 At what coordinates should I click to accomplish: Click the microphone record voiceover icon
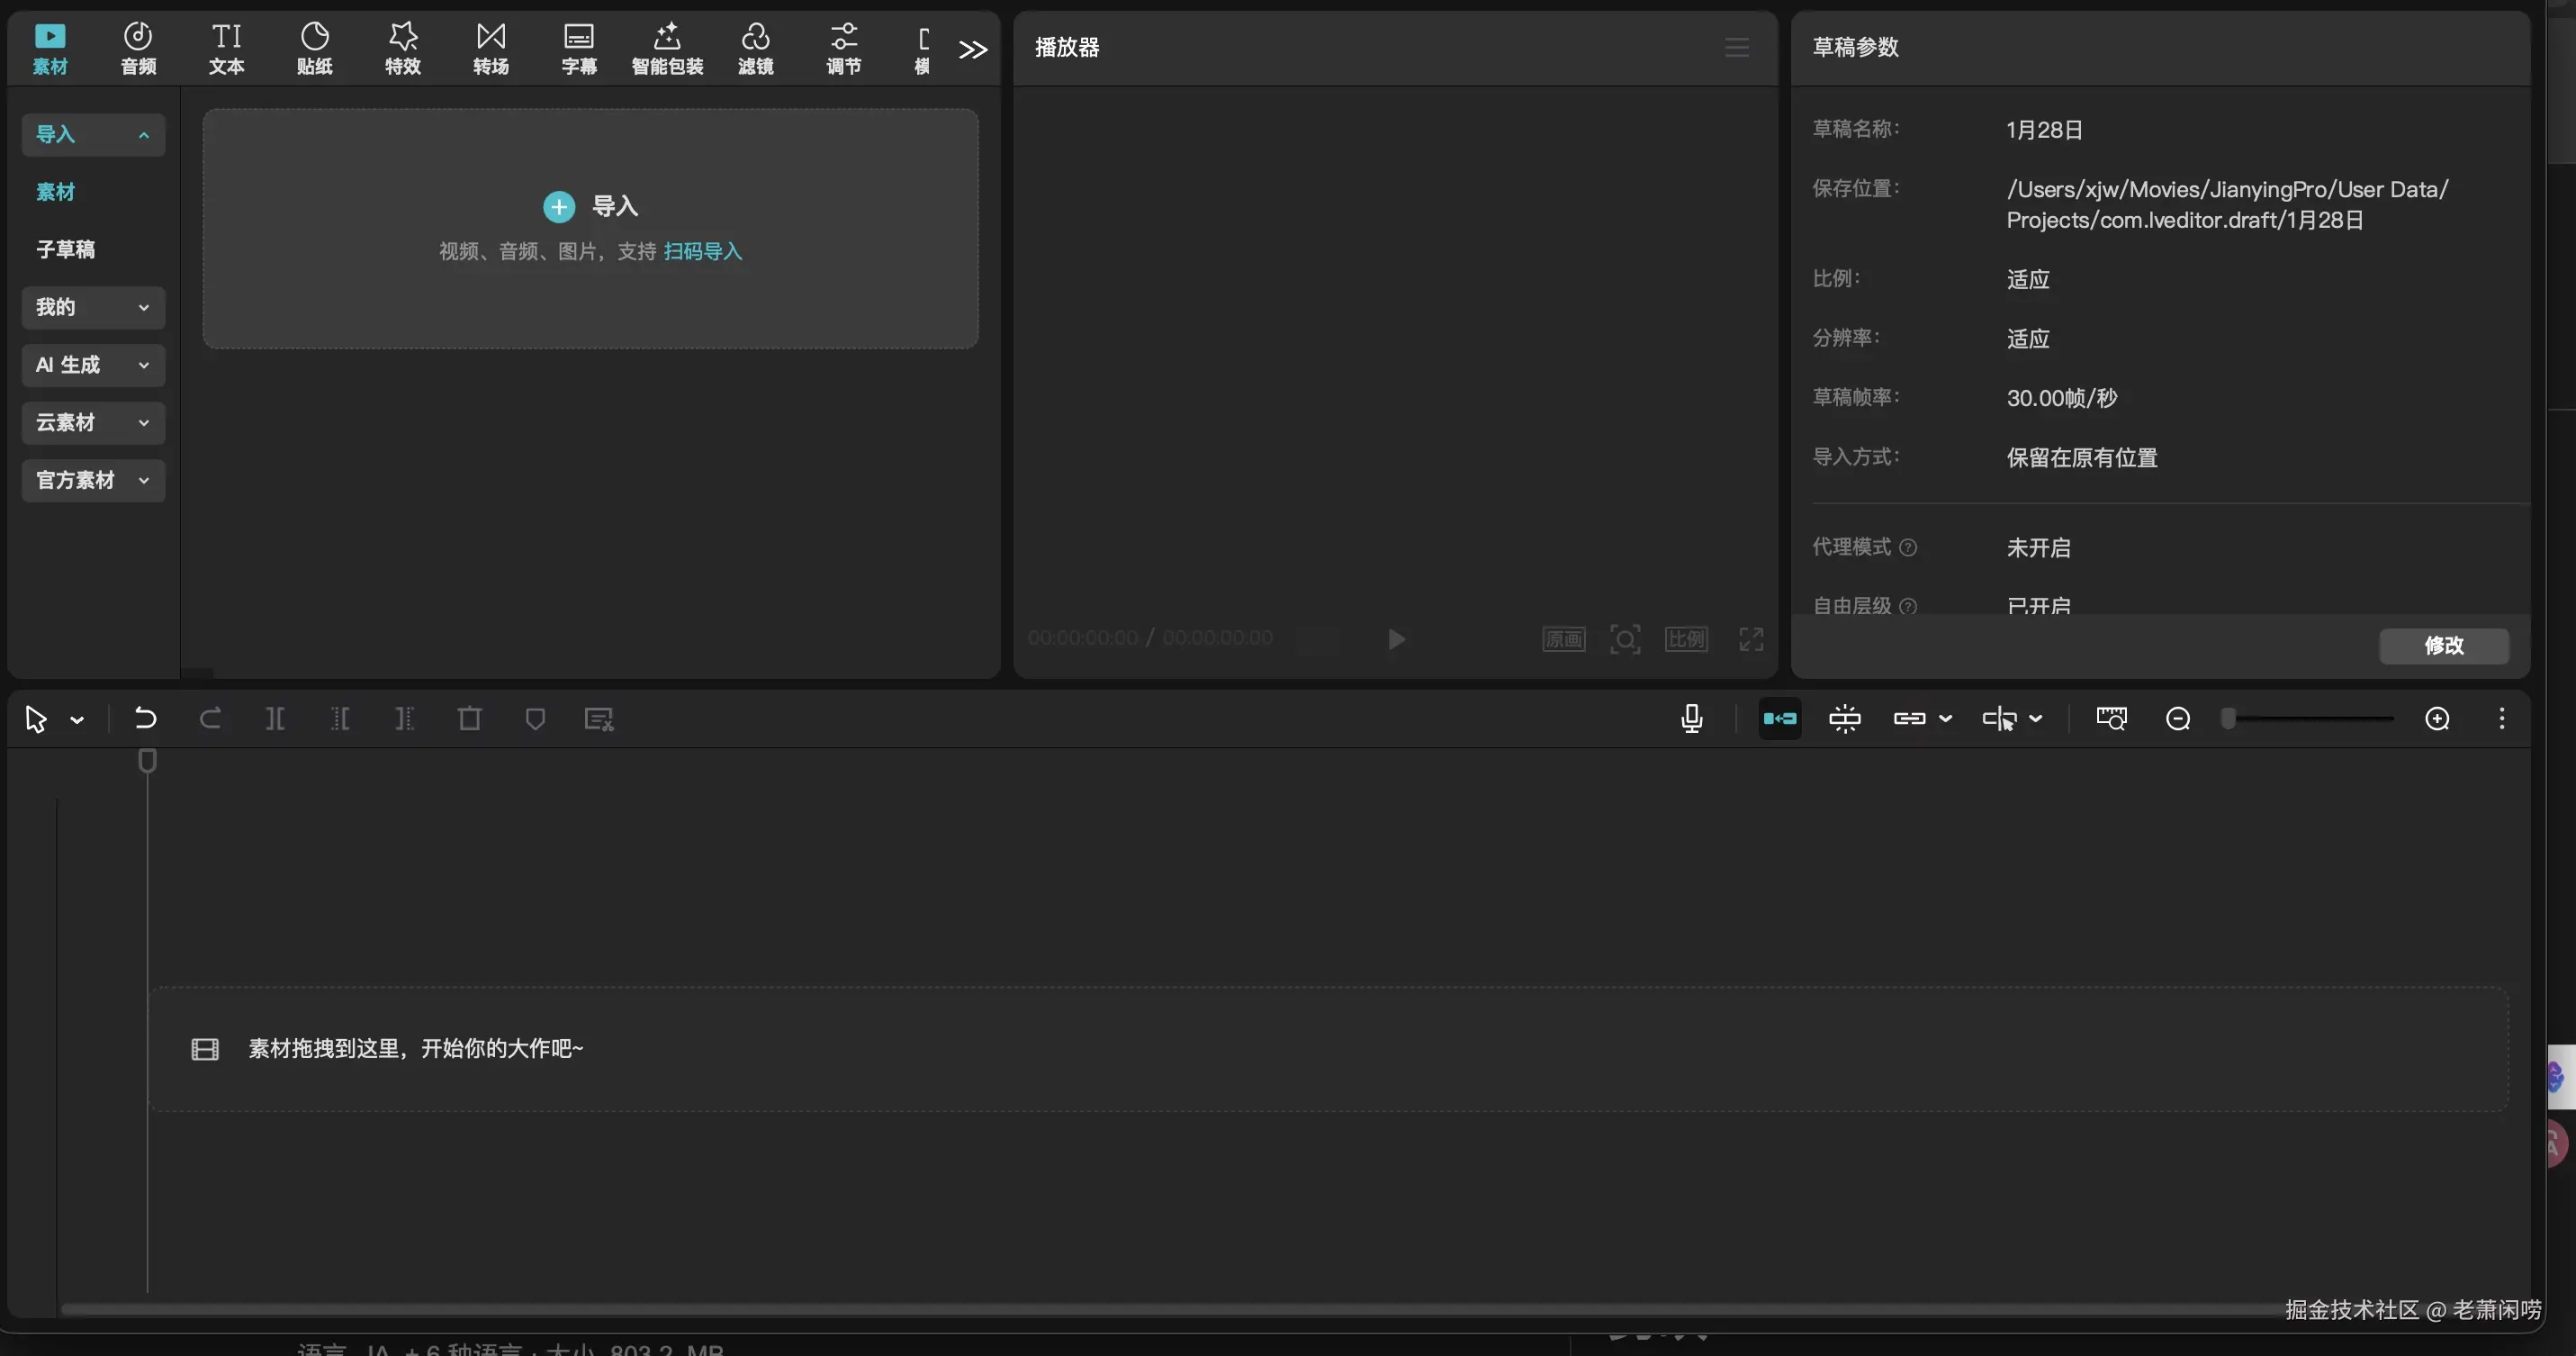(1691, 719)
